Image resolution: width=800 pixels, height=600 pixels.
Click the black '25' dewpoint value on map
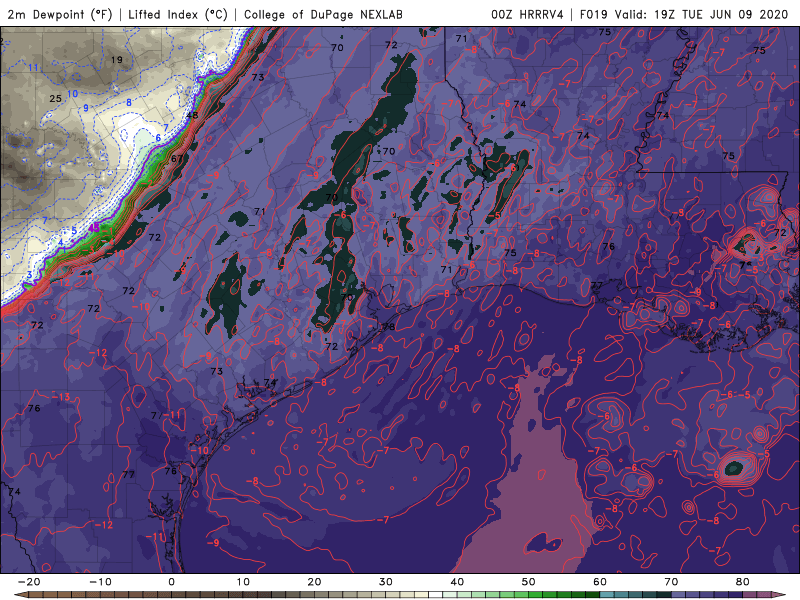click(55, 98)
